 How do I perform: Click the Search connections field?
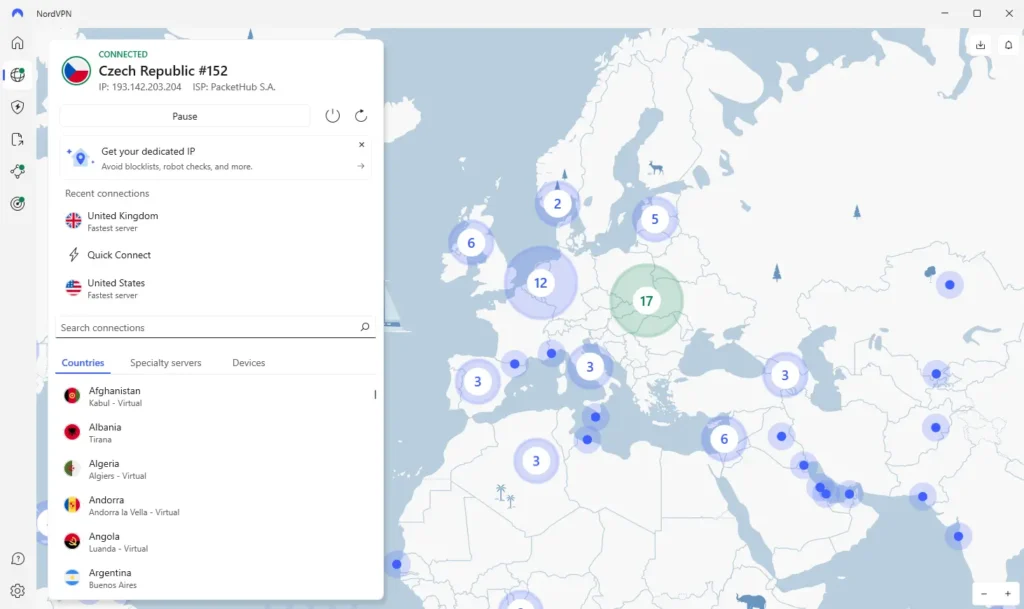205,328
